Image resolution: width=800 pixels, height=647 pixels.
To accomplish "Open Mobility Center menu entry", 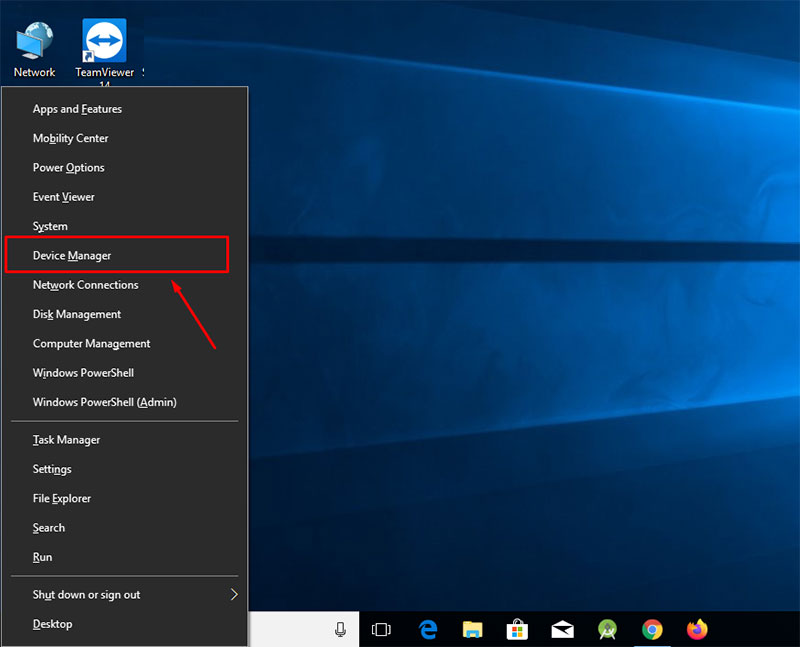I will pyautogui.click(x=124, y=138).
